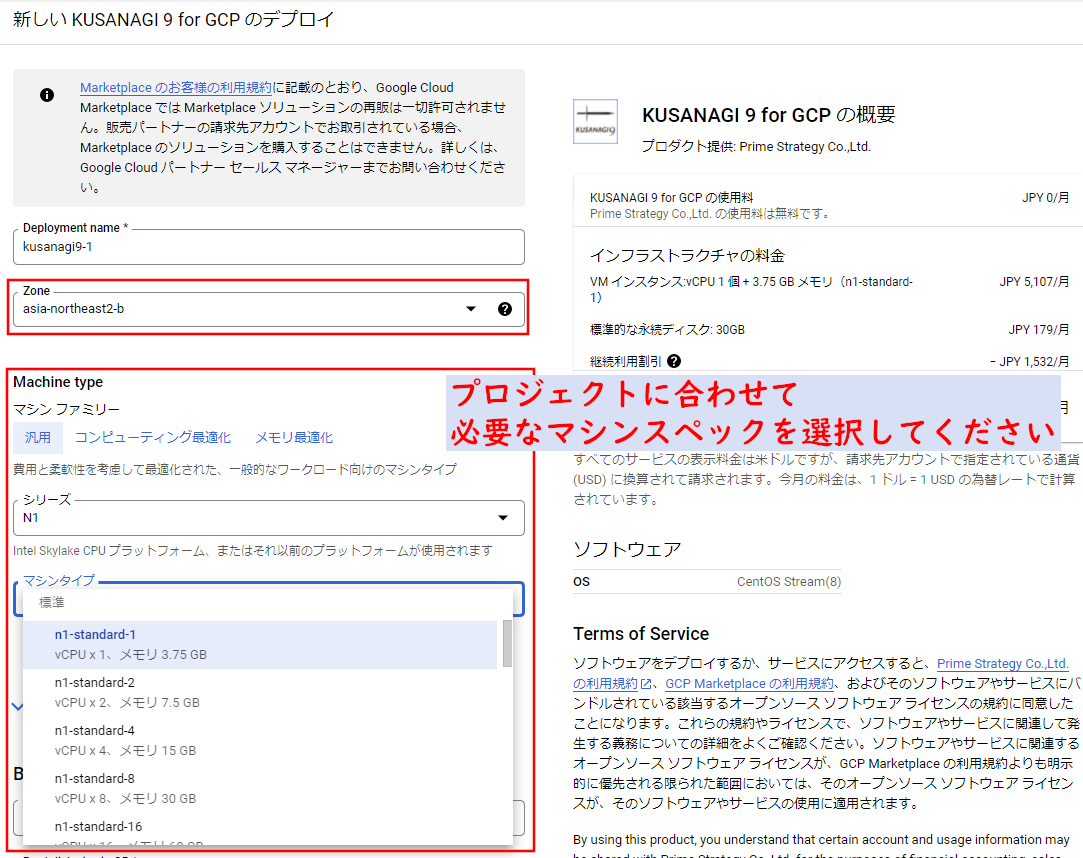Choose n1-standard-2 machine type option

pyautogui.click(x=260, y=692)
